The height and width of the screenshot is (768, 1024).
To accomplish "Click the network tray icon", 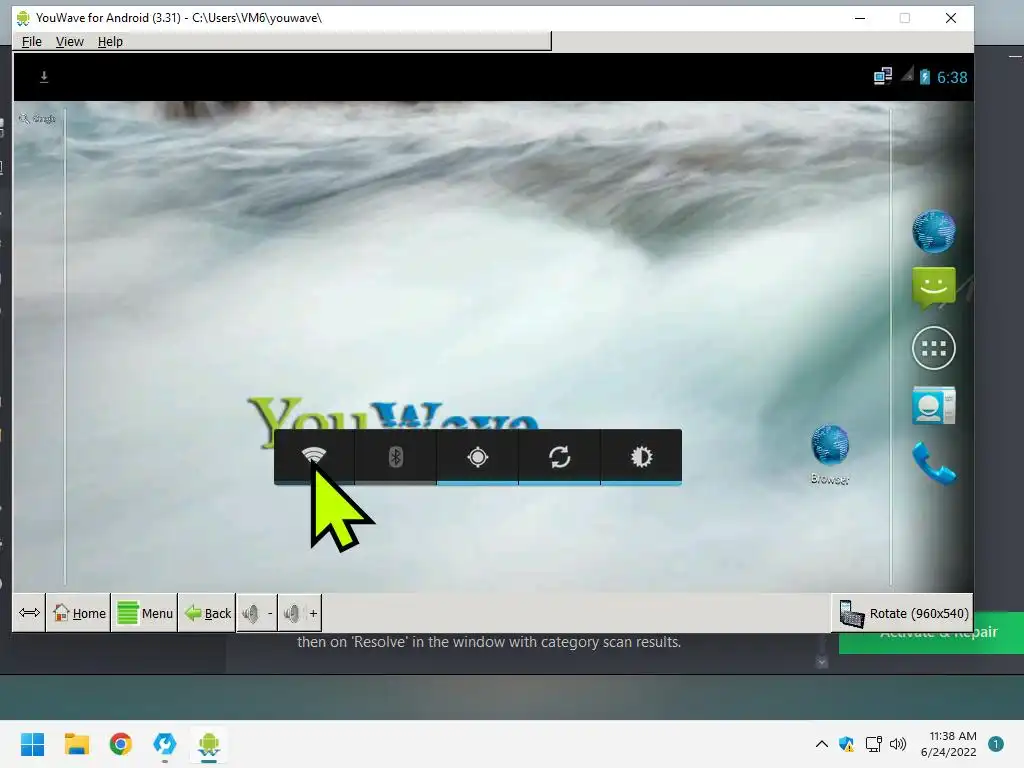I will tap(873, 744).
